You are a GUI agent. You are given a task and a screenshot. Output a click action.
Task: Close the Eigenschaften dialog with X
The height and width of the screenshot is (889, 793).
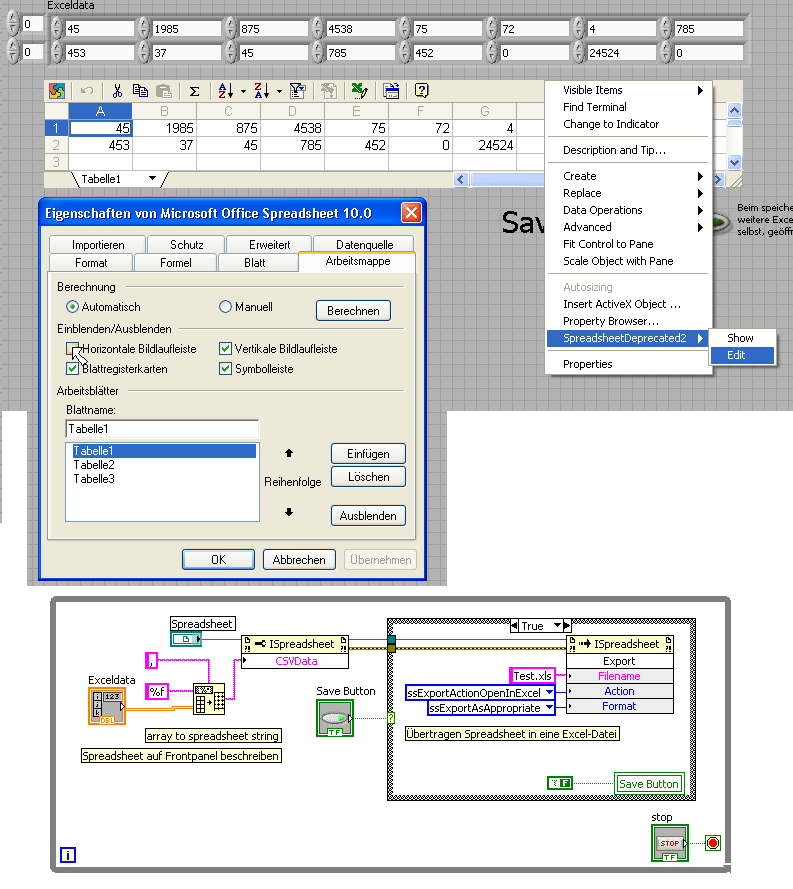(x=411, y=213)
